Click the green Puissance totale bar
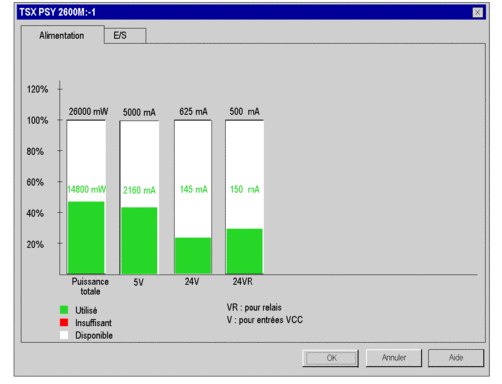The image size is (502, 384). pyautogui.click(x=86, y=238)
